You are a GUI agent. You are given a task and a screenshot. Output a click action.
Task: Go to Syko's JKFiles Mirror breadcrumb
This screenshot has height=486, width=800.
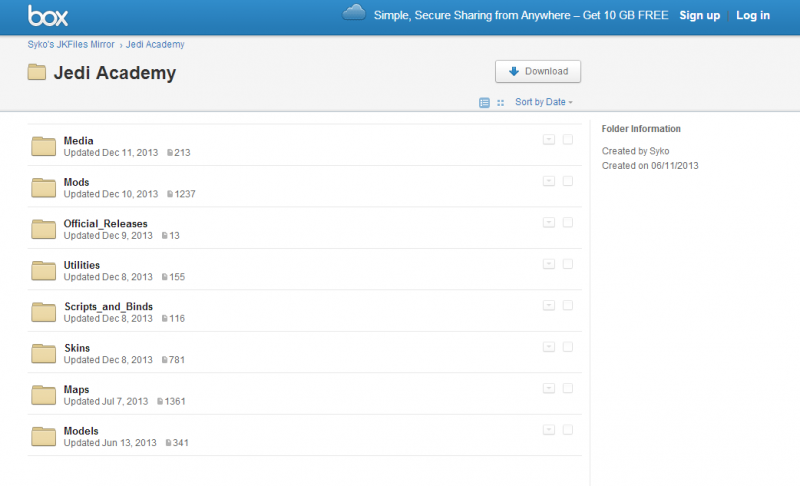point(71,44)
